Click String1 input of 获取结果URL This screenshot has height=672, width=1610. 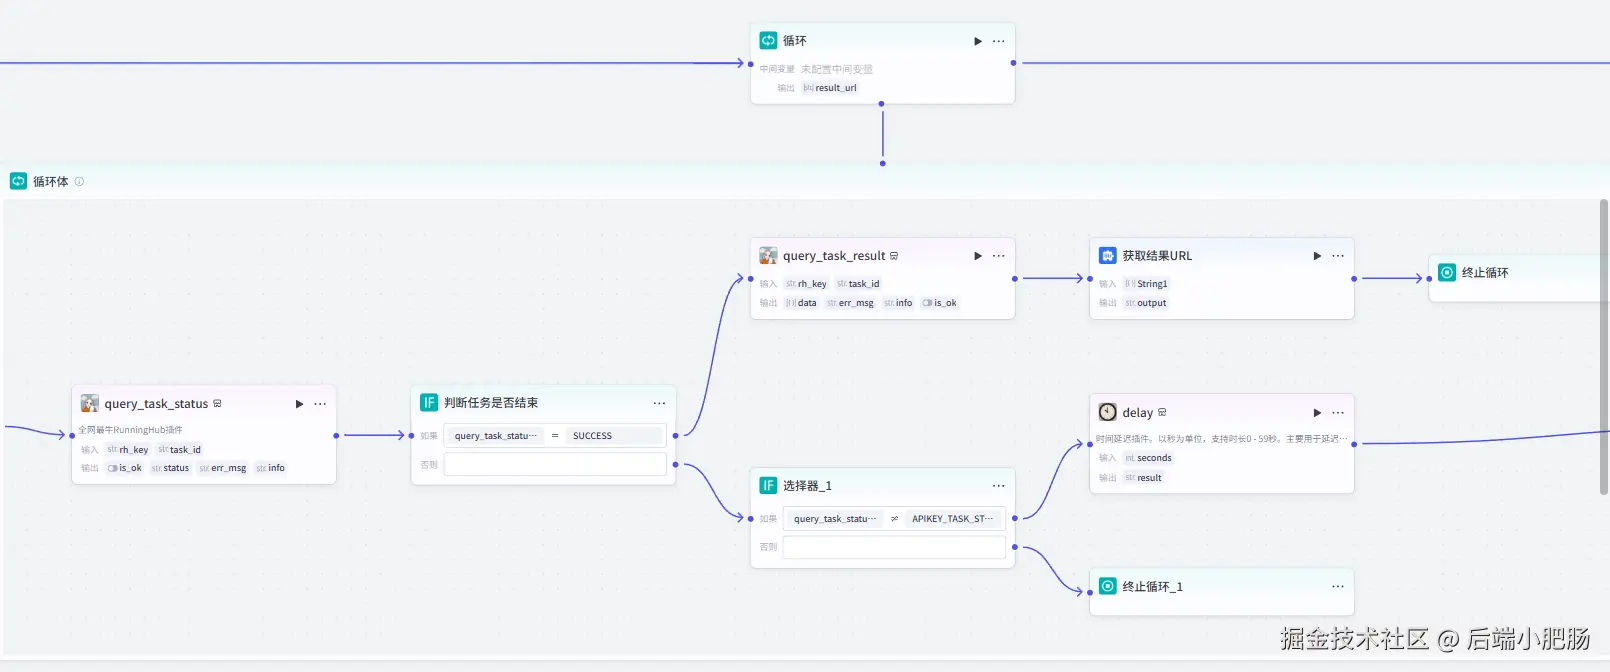pyautogui.click(x=1146, y=284)
